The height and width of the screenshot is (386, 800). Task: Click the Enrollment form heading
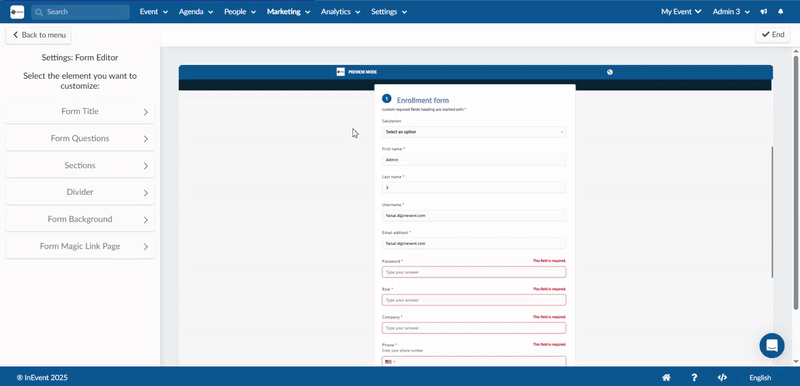tap(423, 100)
